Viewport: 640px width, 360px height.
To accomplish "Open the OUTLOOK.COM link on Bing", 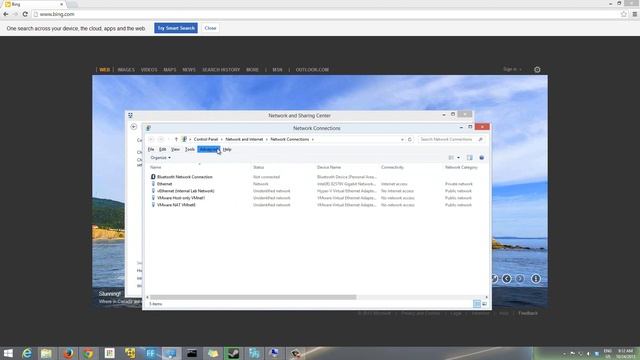I will (312, 70).
